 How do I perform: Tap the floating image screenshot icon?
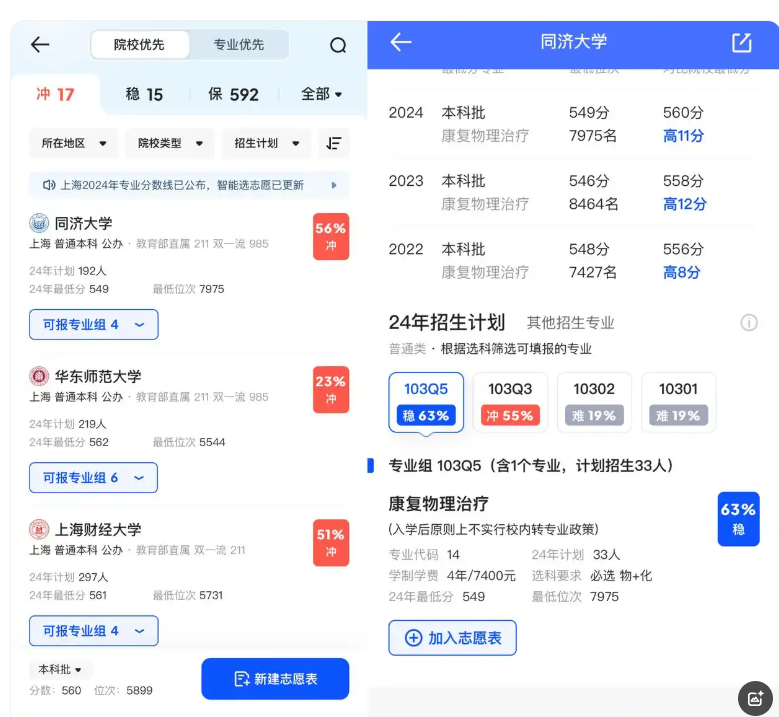tap(755, 698)
